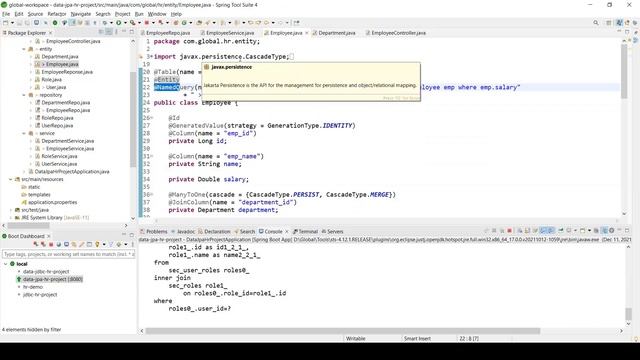640x360 pixels.
Task: Expand the folded import block on line 3
Action: (152, 57)
